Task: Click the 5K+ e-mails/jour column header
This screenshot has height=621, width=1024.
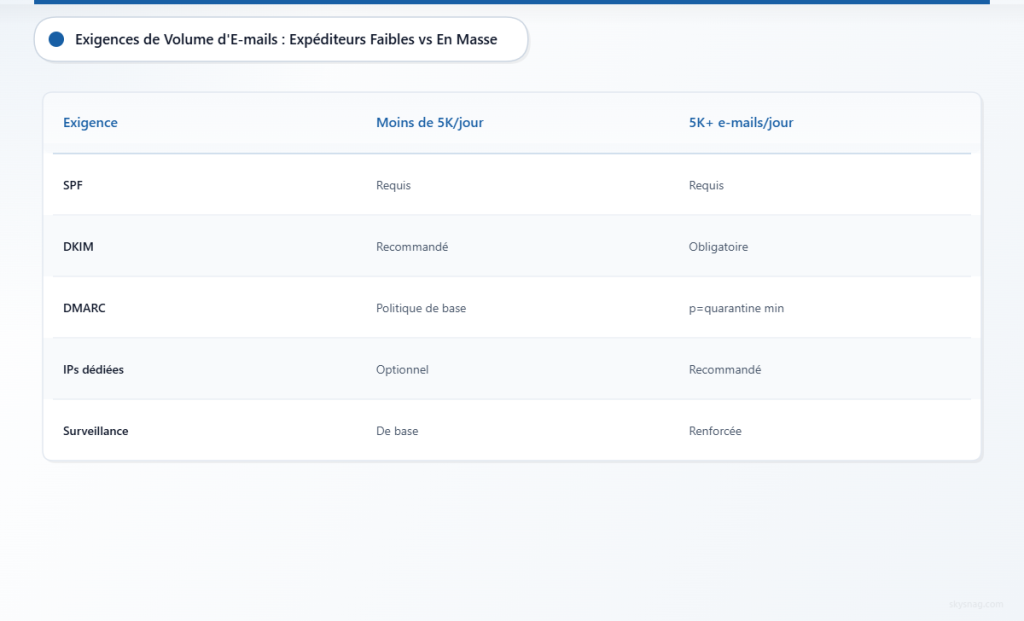Action: click(742, 122)
